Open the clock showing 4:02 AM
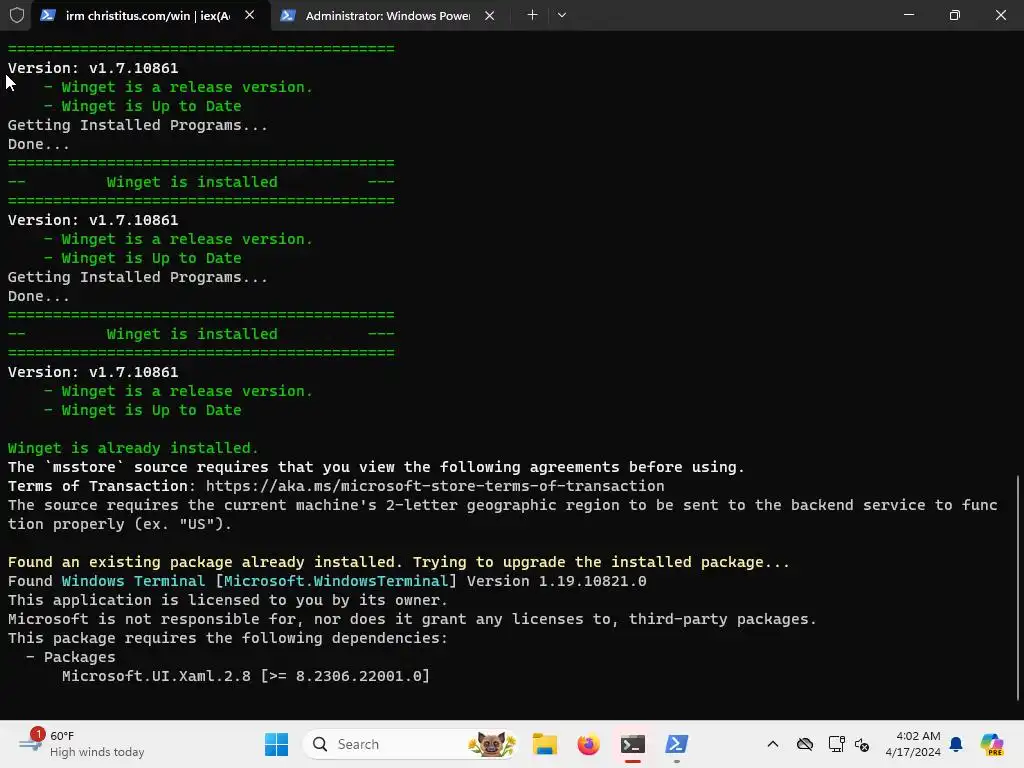The width and height of the screenshot is (1024, 768). pos(913,744)
